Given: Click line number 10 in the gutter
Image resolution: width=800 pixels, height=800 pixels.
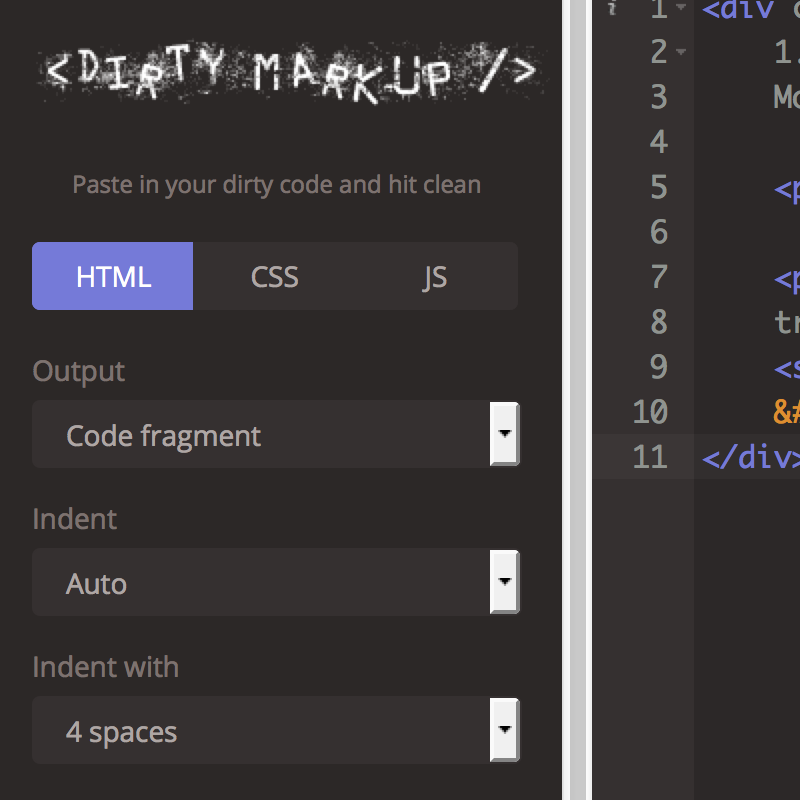Looking at the screenshot, I should click(650, 412).
